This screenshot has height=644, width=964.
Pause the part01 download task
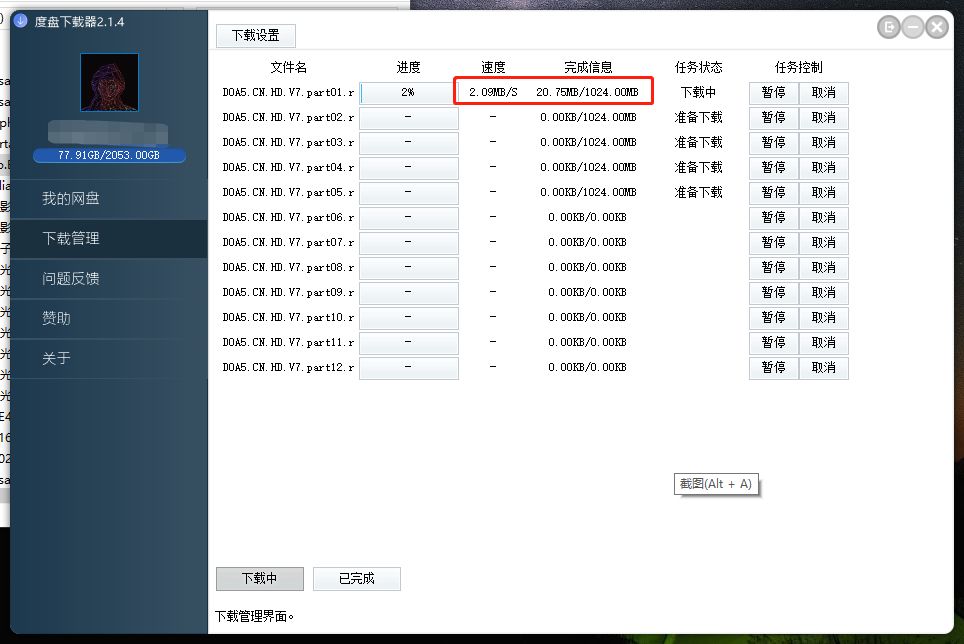point(773,92)
